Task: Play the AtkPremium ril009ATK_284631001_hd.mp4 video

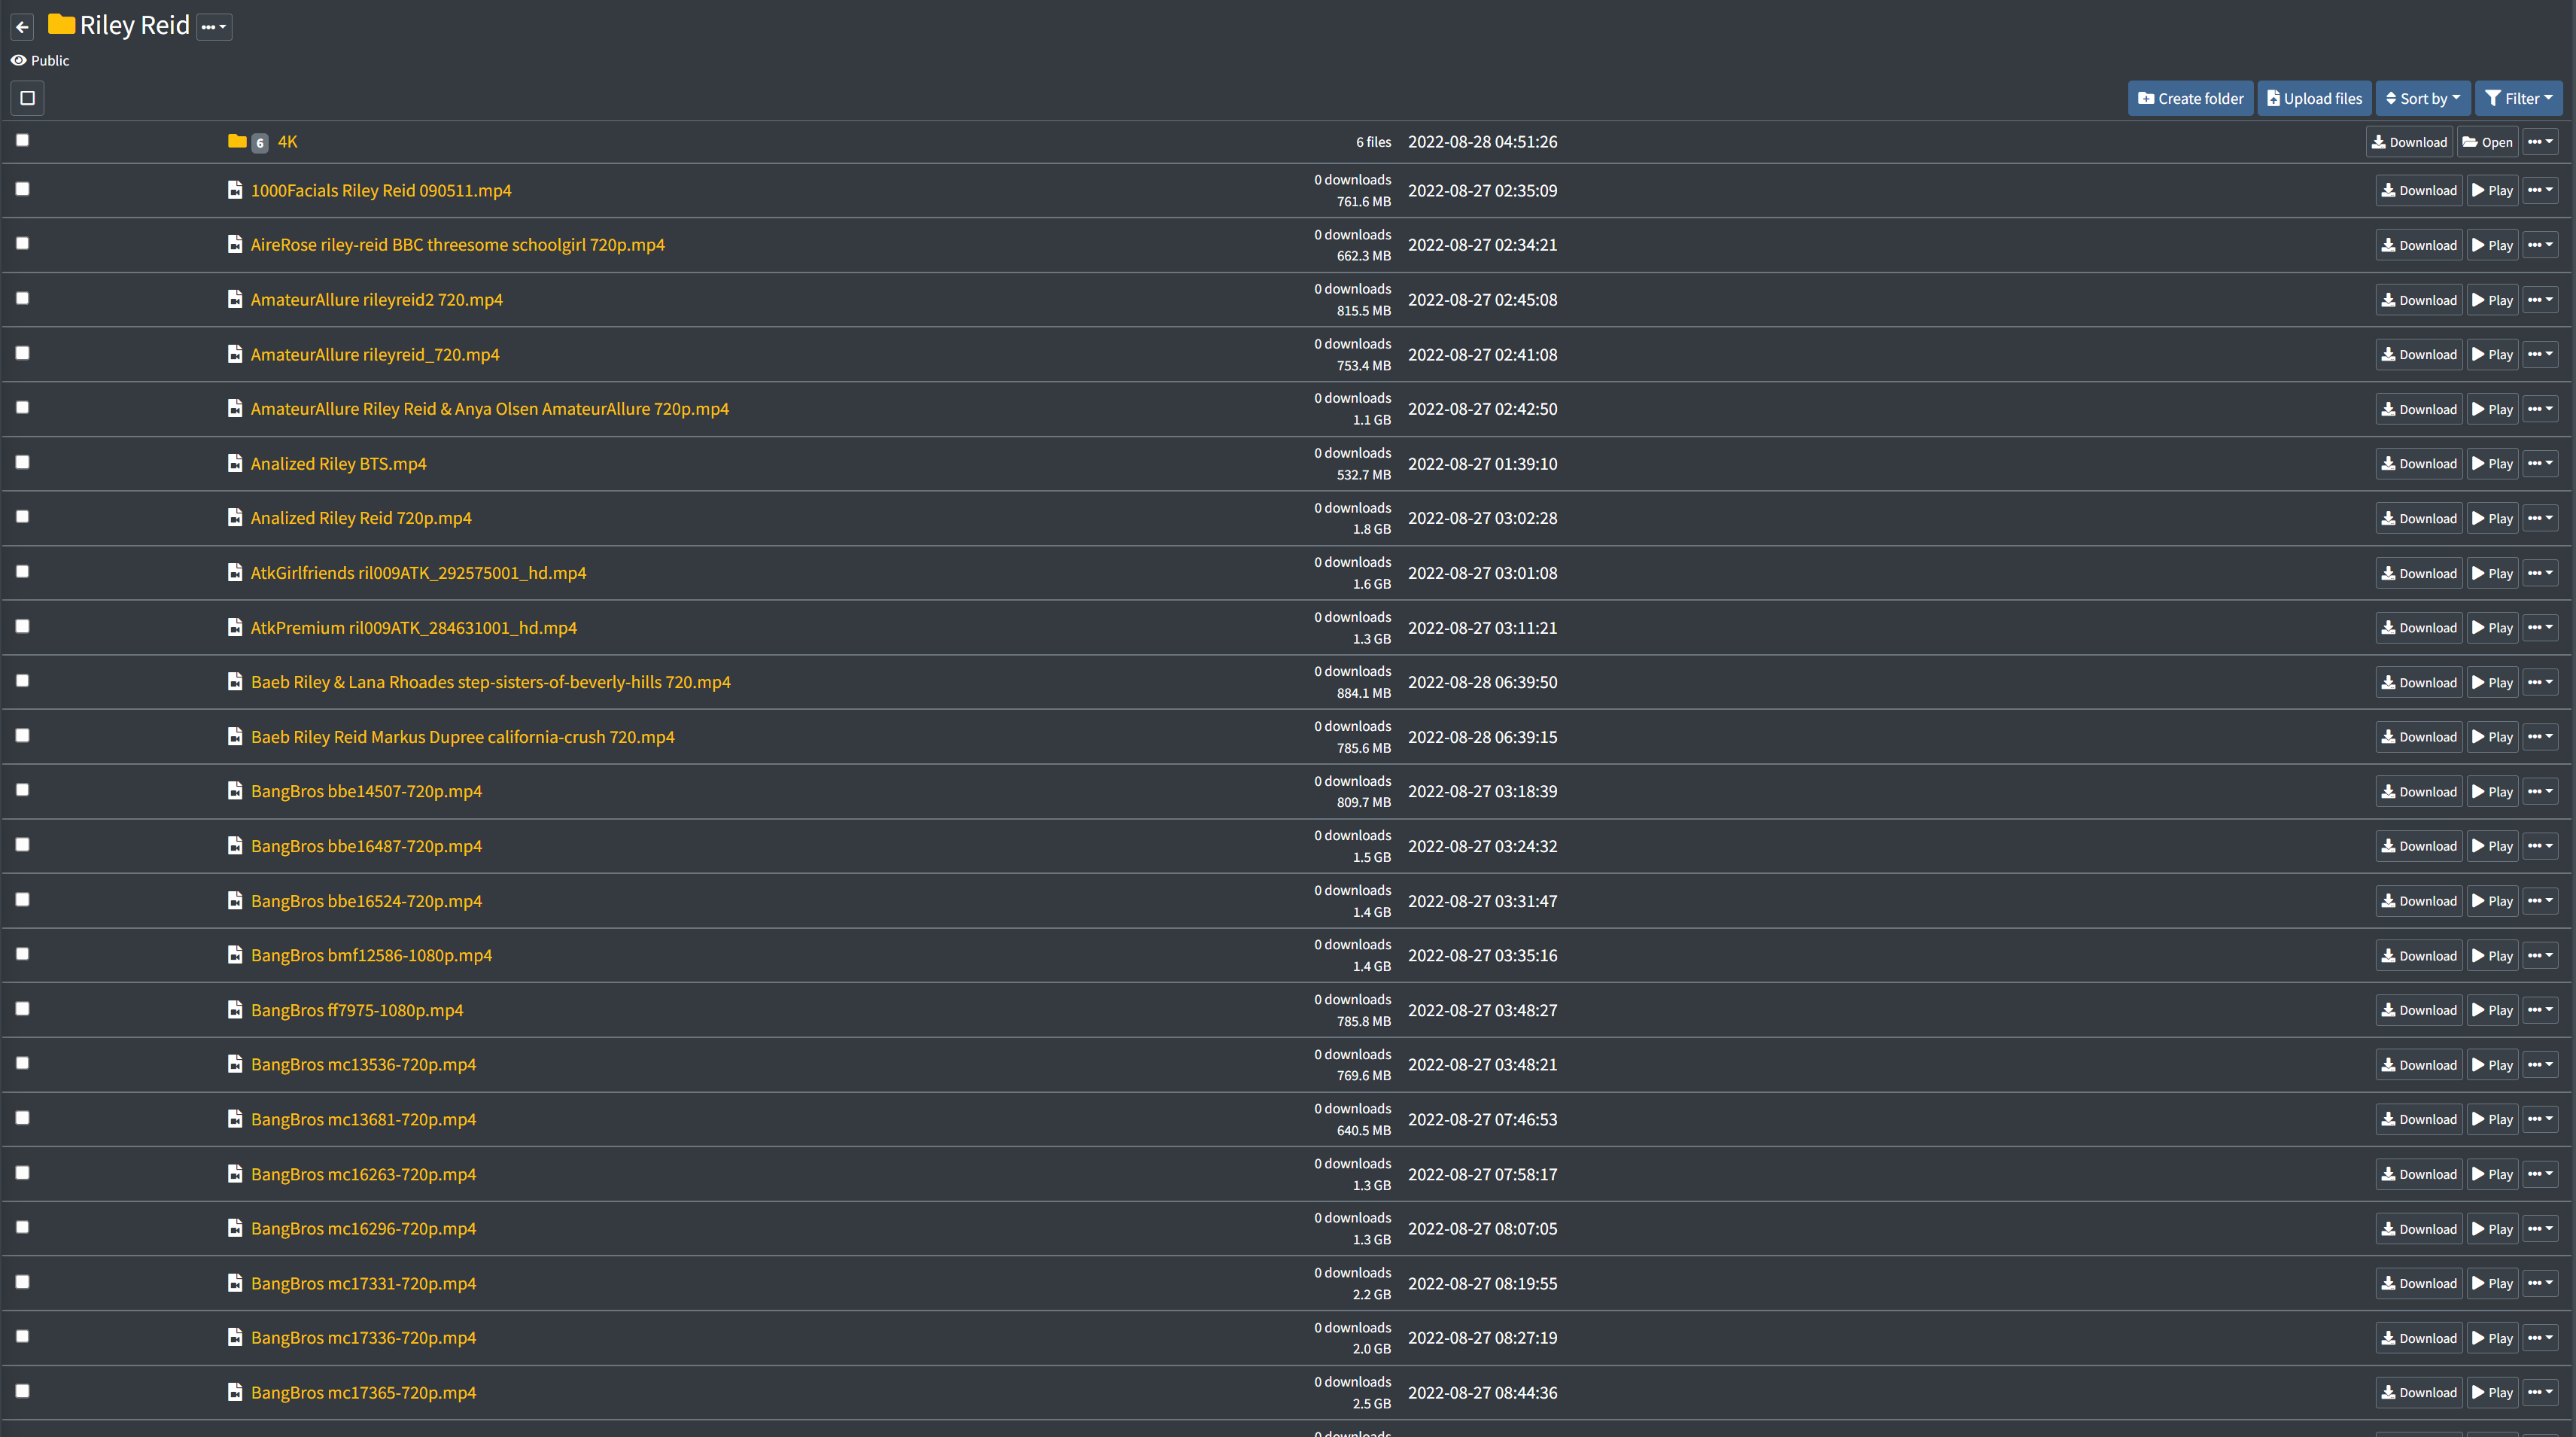Action: click(2492, 628)
